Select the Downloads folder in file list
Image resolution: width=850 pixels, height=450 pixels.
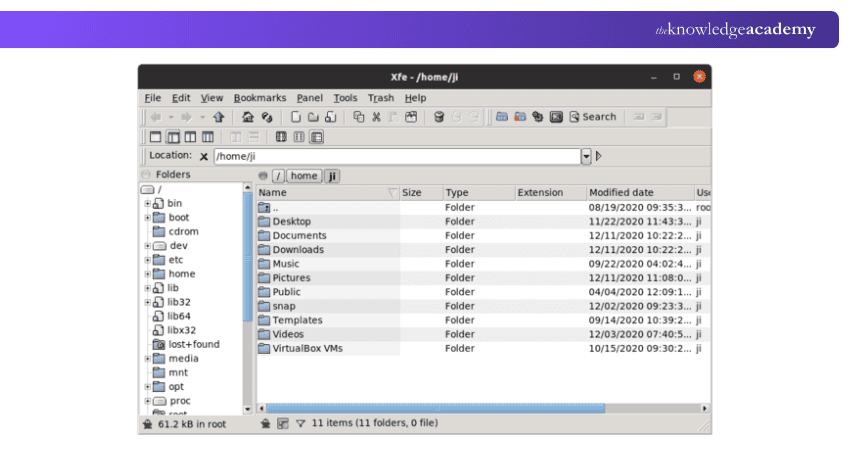pos(298,250)
